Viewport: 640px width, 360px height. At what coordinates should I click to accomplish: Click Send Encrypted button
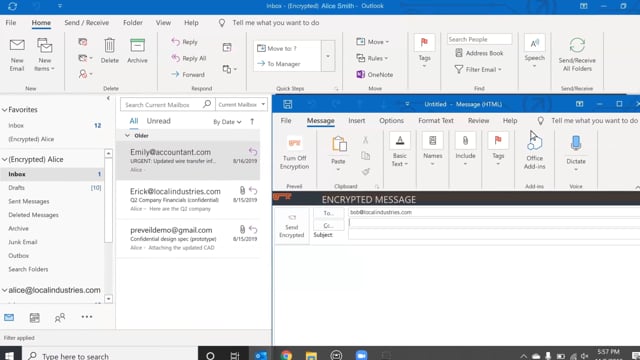[291, 226]
